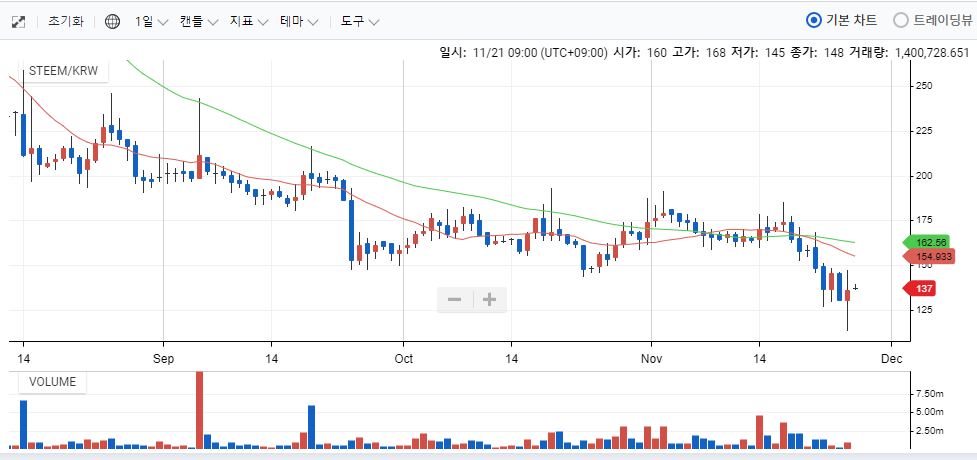Expand the 지표 indicators dropdown
The height and width of the screenshot is (460, 977).
click(249, 22)
